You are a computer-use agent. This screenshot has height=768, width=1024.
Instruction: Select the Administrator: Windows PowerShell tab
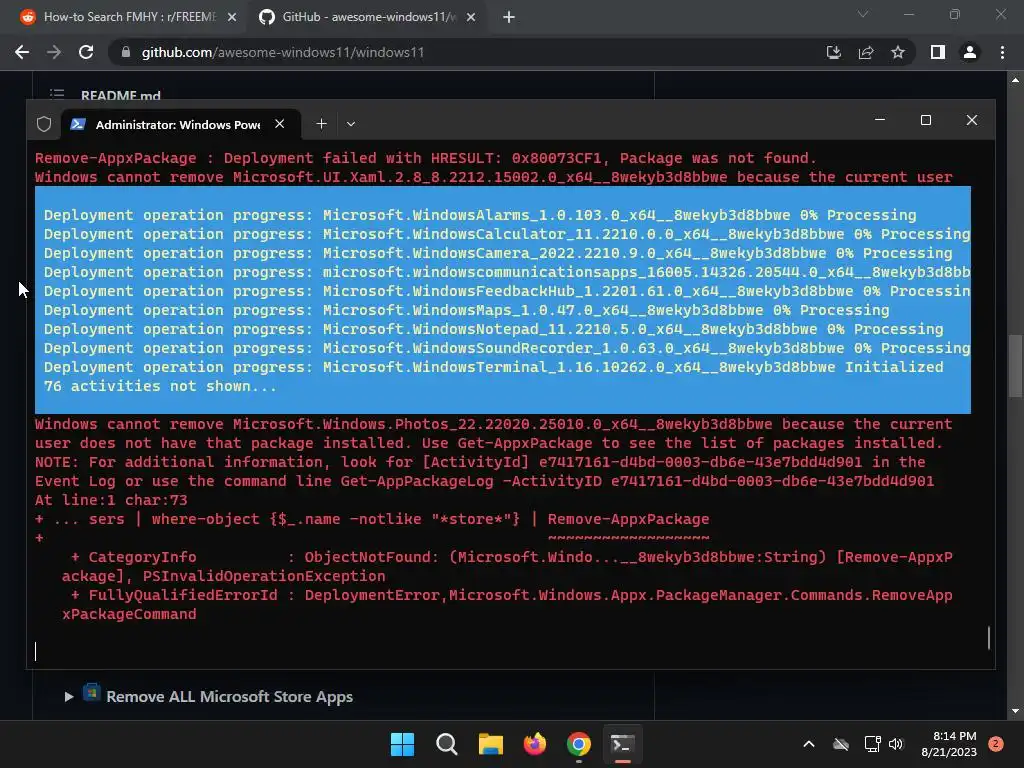tap(178, 124)
